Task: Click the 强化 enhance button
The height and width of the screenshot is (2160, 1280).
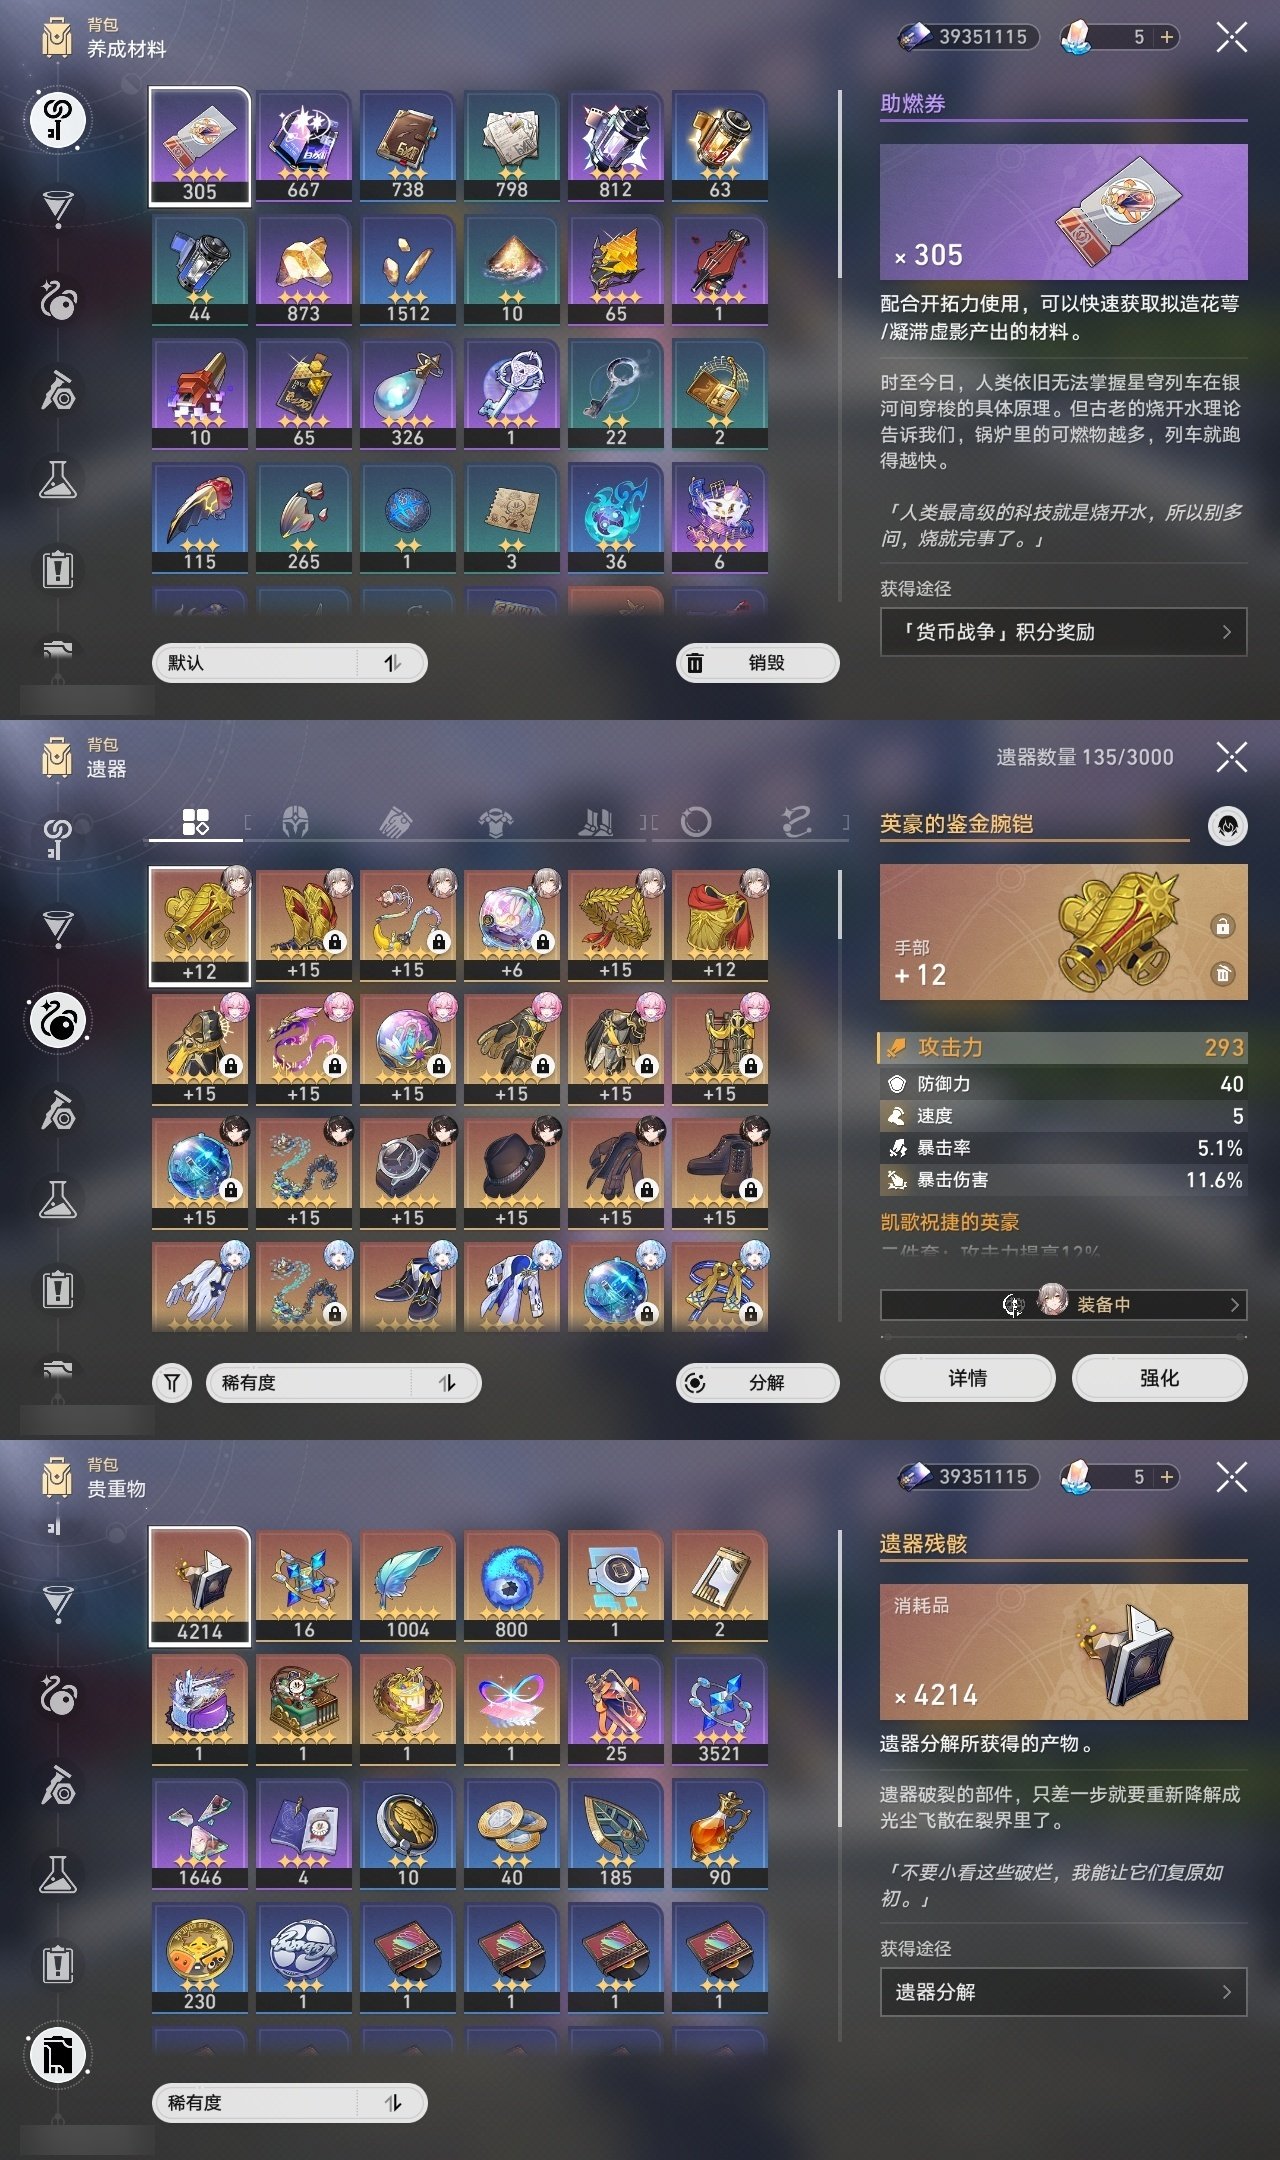Action: click(x=1159, y=1378)
